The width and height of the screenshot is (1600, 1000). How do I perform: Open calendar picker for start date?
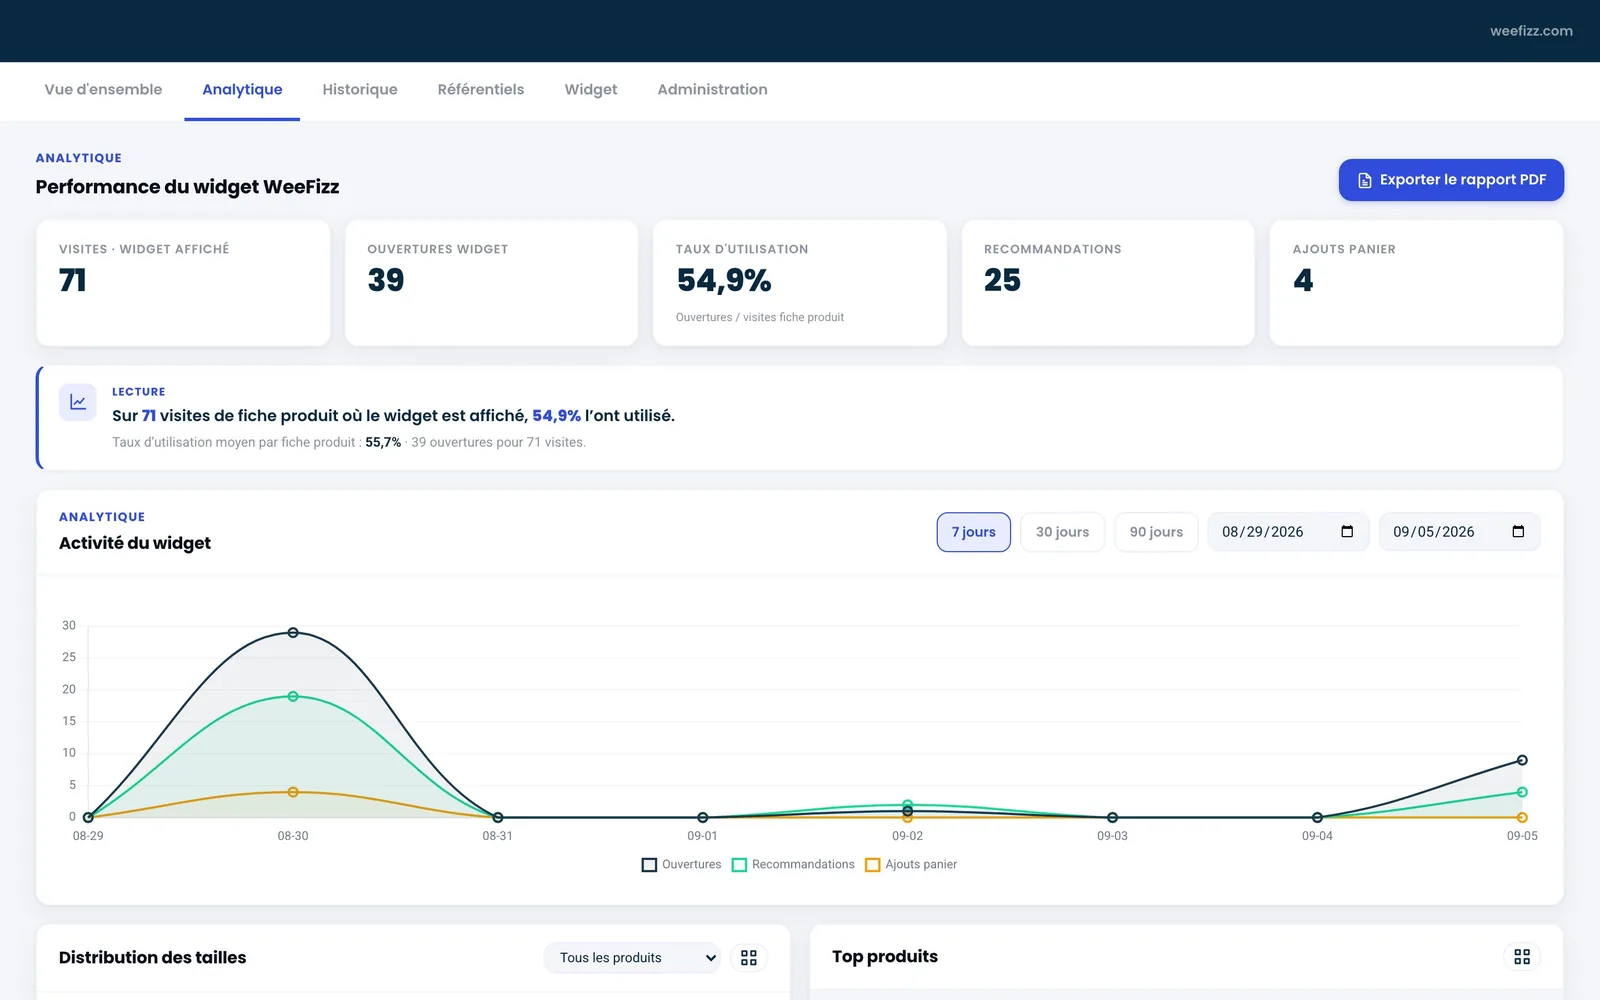pos(1347,532)
